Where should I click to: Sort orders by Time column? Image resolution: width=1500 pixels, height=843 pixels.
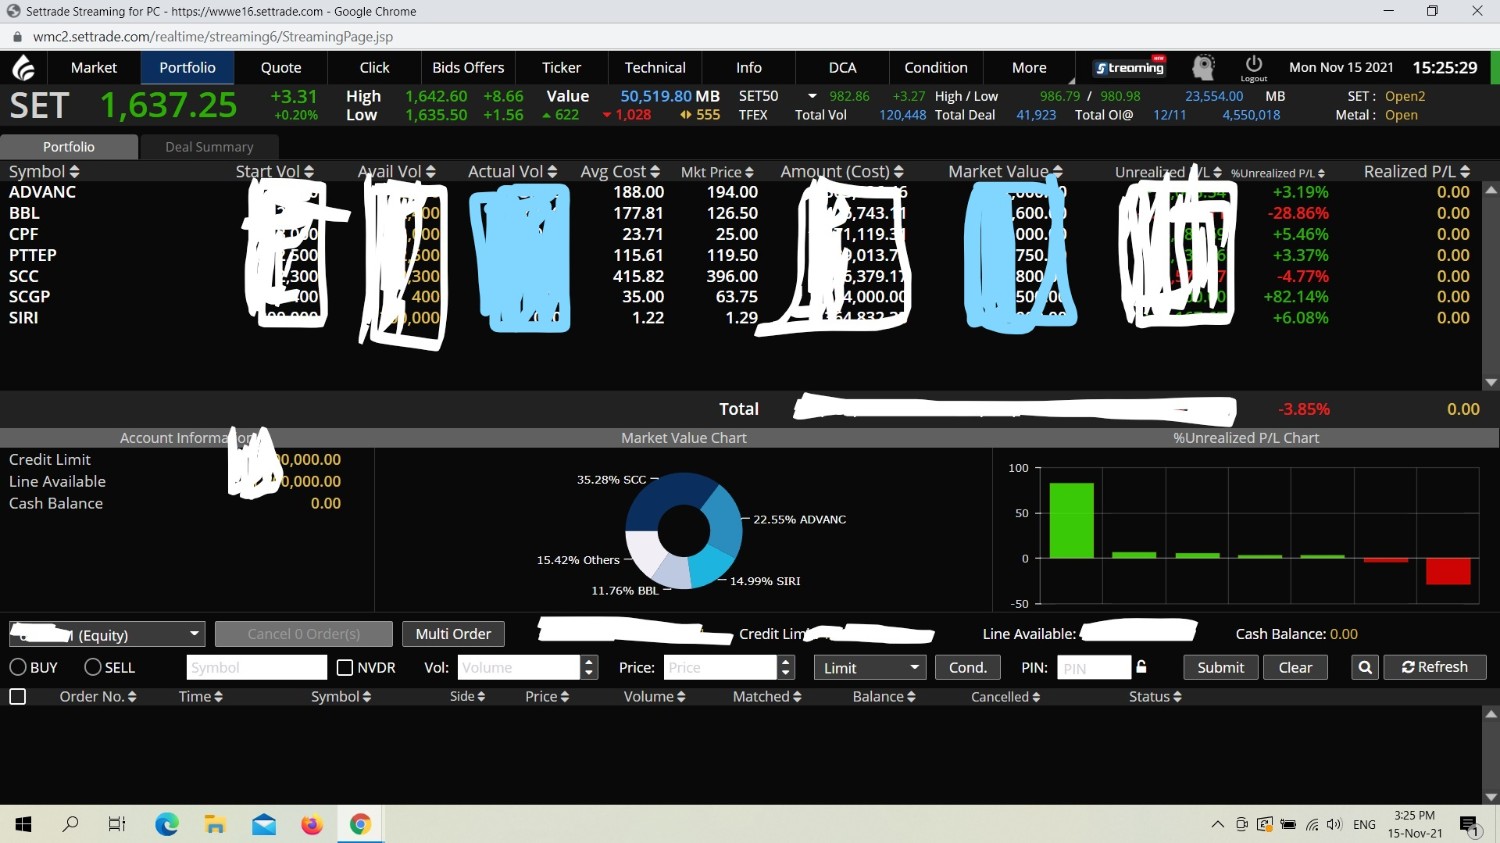pos(219,697)
